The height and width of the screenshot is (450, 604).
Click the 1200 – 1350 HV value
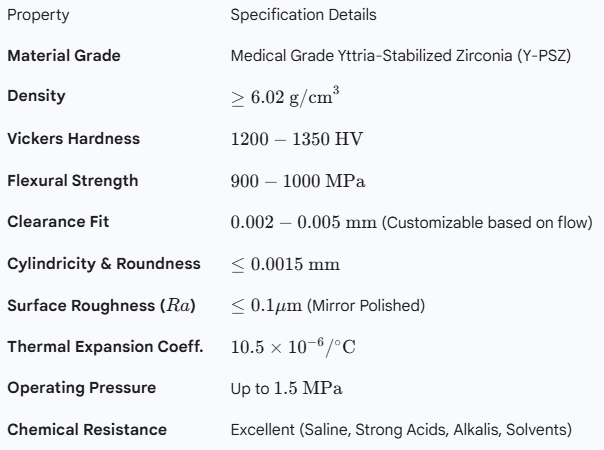278,138
